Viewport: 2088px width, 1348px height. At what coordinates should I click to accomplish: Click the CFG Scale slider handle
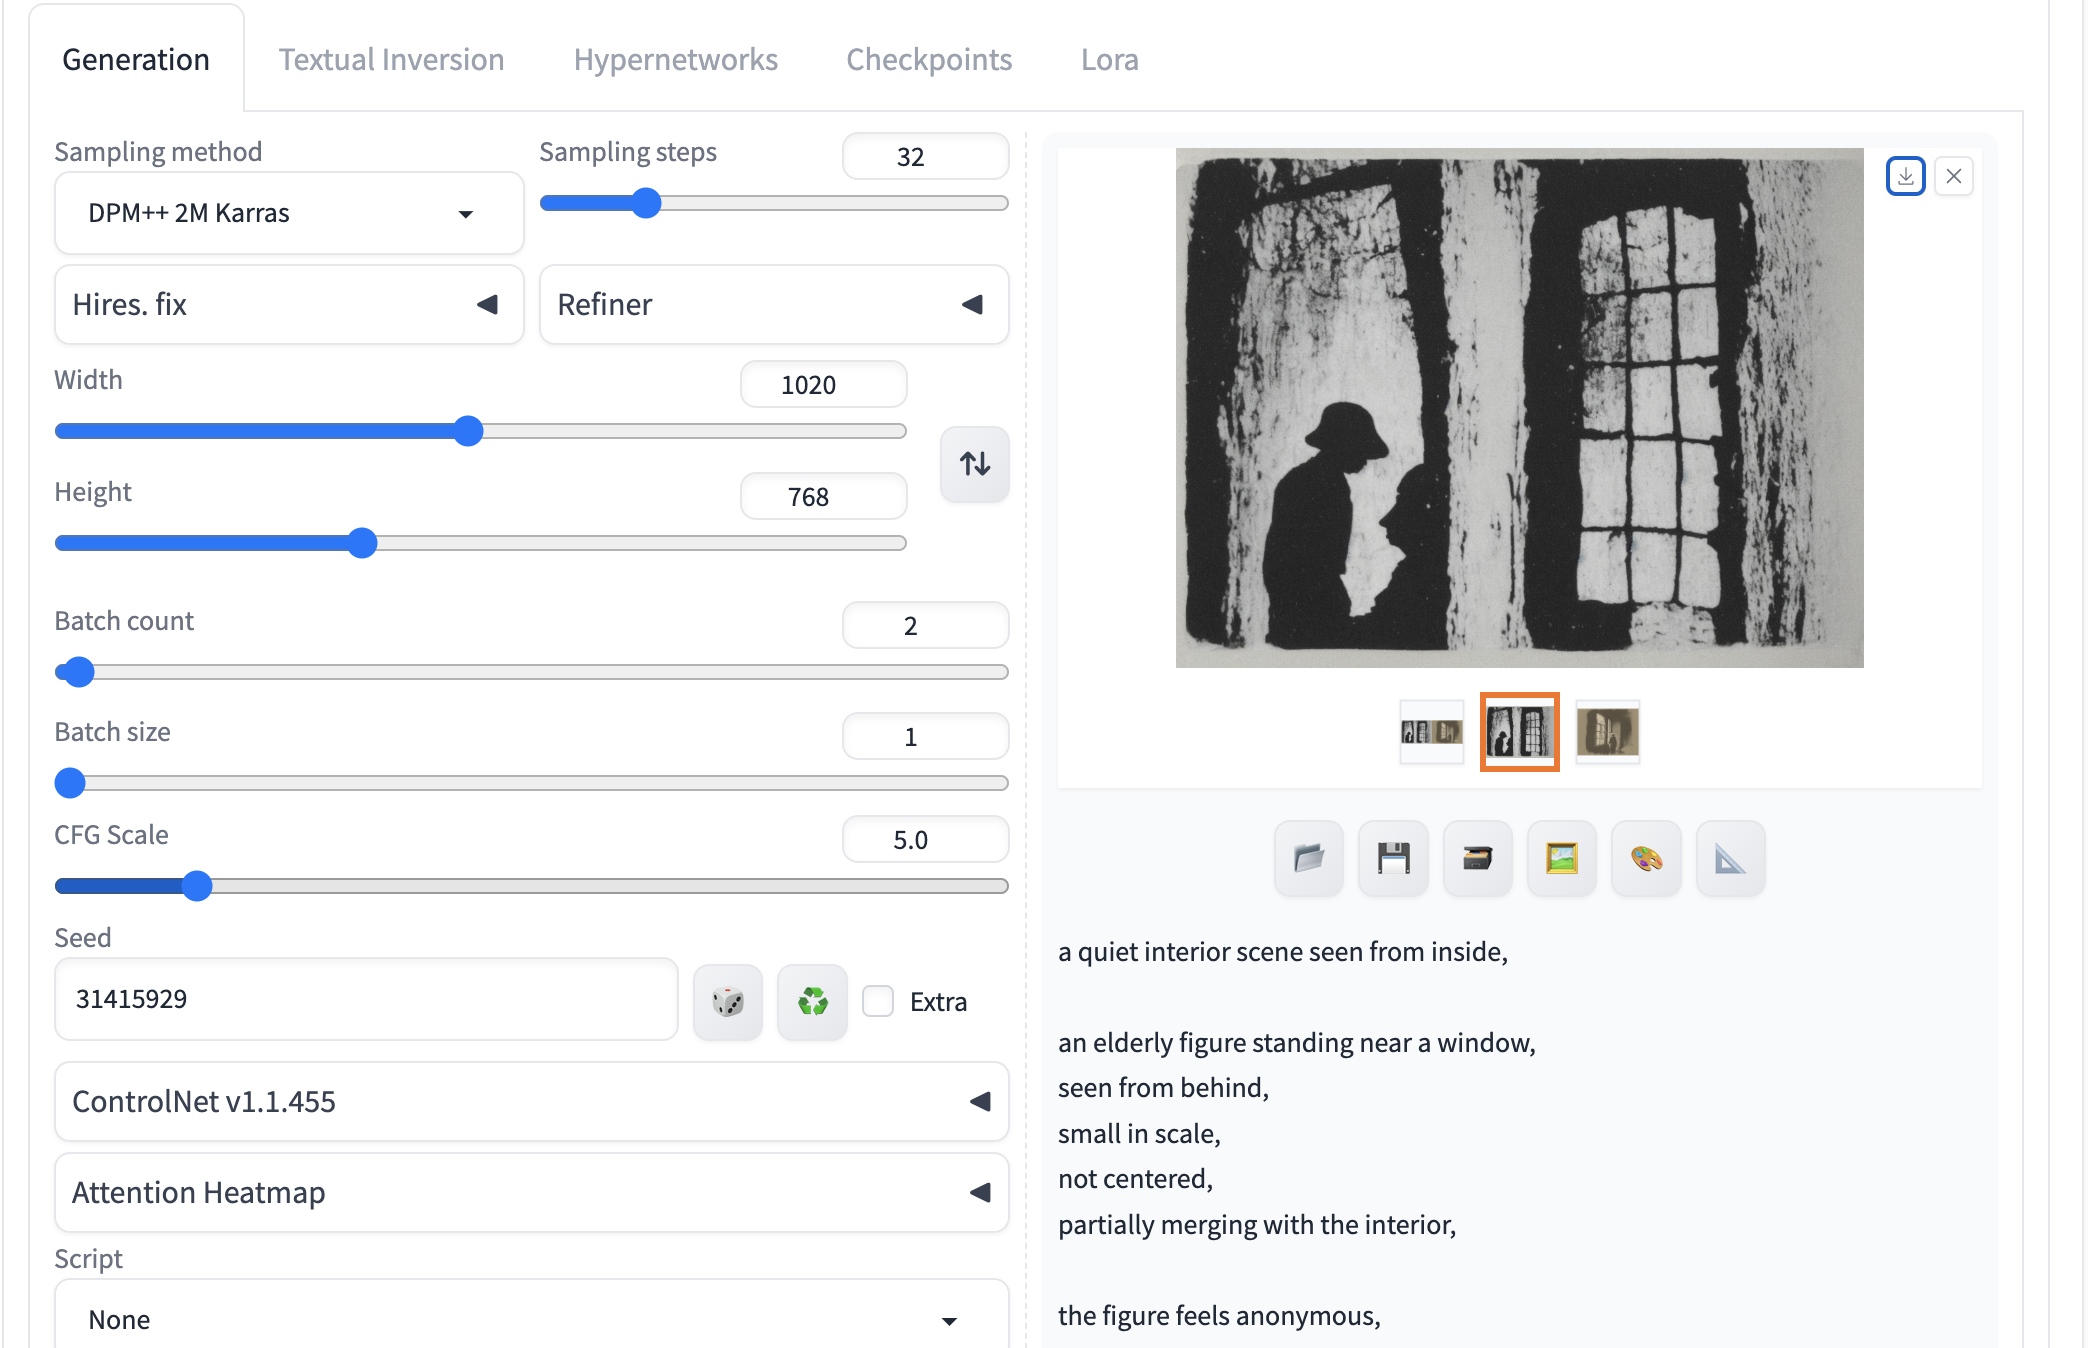click(198, 886)
